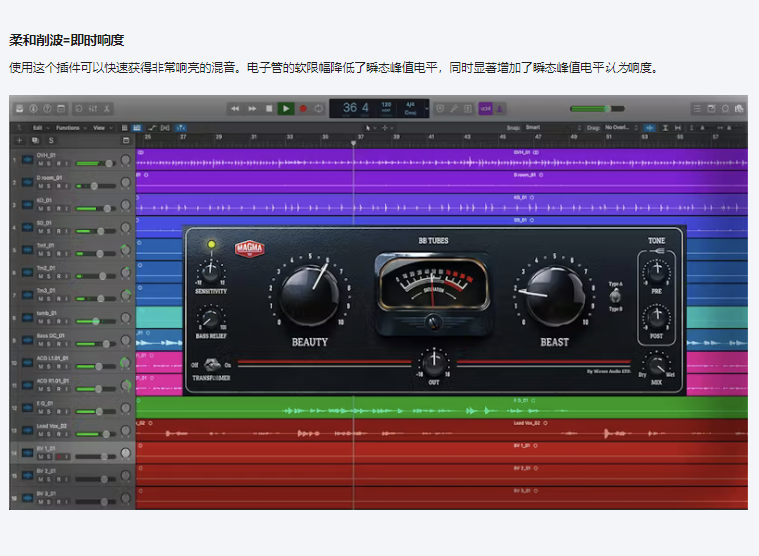Click the Rewind transport button

pyautogui.click(x=235, y=108)
